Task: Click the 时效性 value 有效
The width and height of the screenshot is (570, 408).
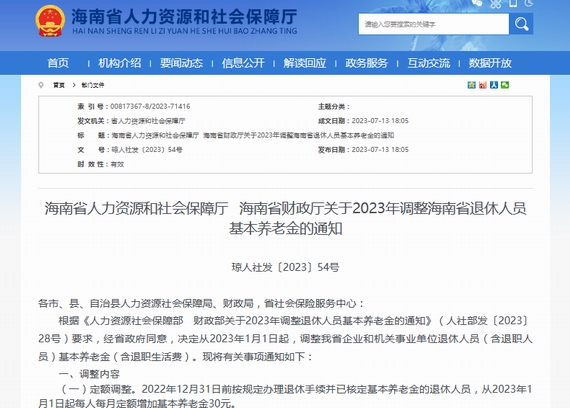Action: [x=117, y=164]
